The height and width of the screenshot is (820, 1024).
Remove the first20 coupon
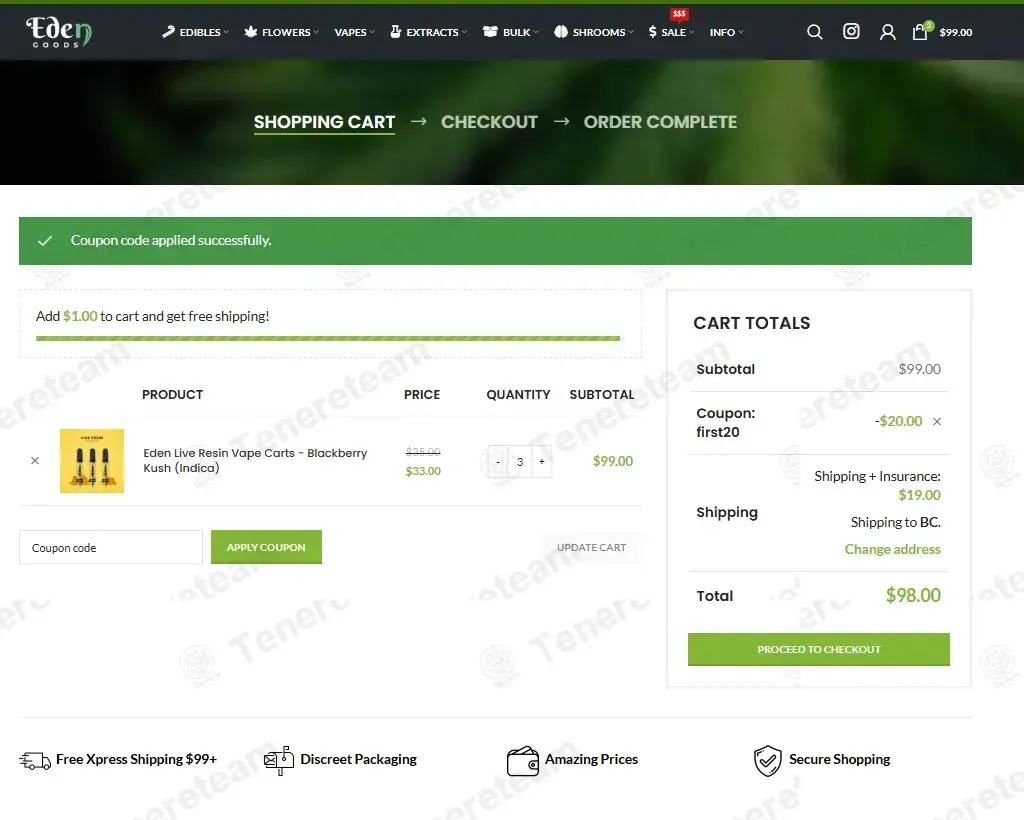pos(937,422)
